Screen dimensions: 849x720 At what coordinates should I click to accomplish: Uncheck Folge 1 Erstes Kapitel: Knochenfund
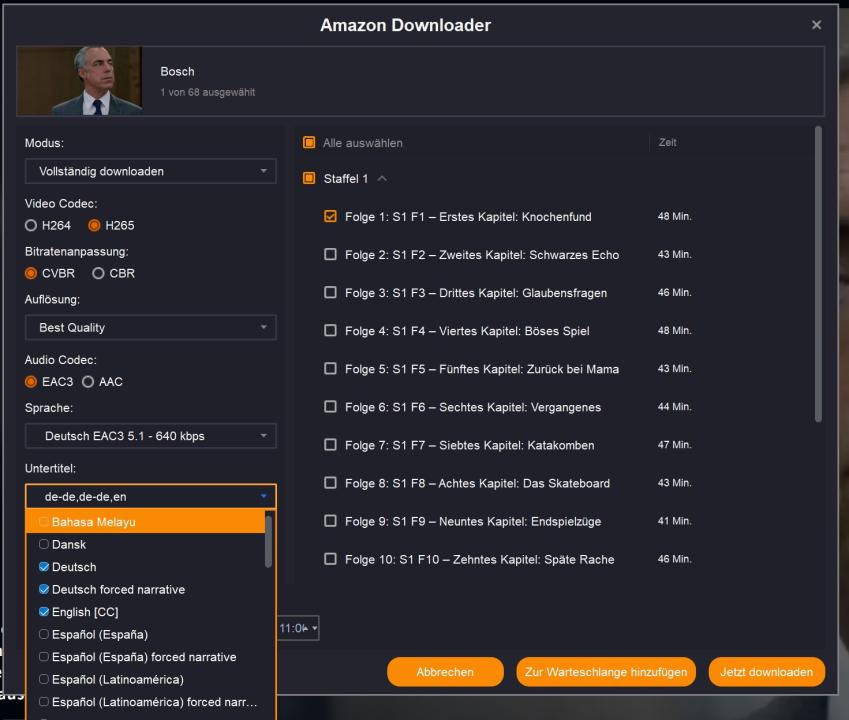coord(331,217)
